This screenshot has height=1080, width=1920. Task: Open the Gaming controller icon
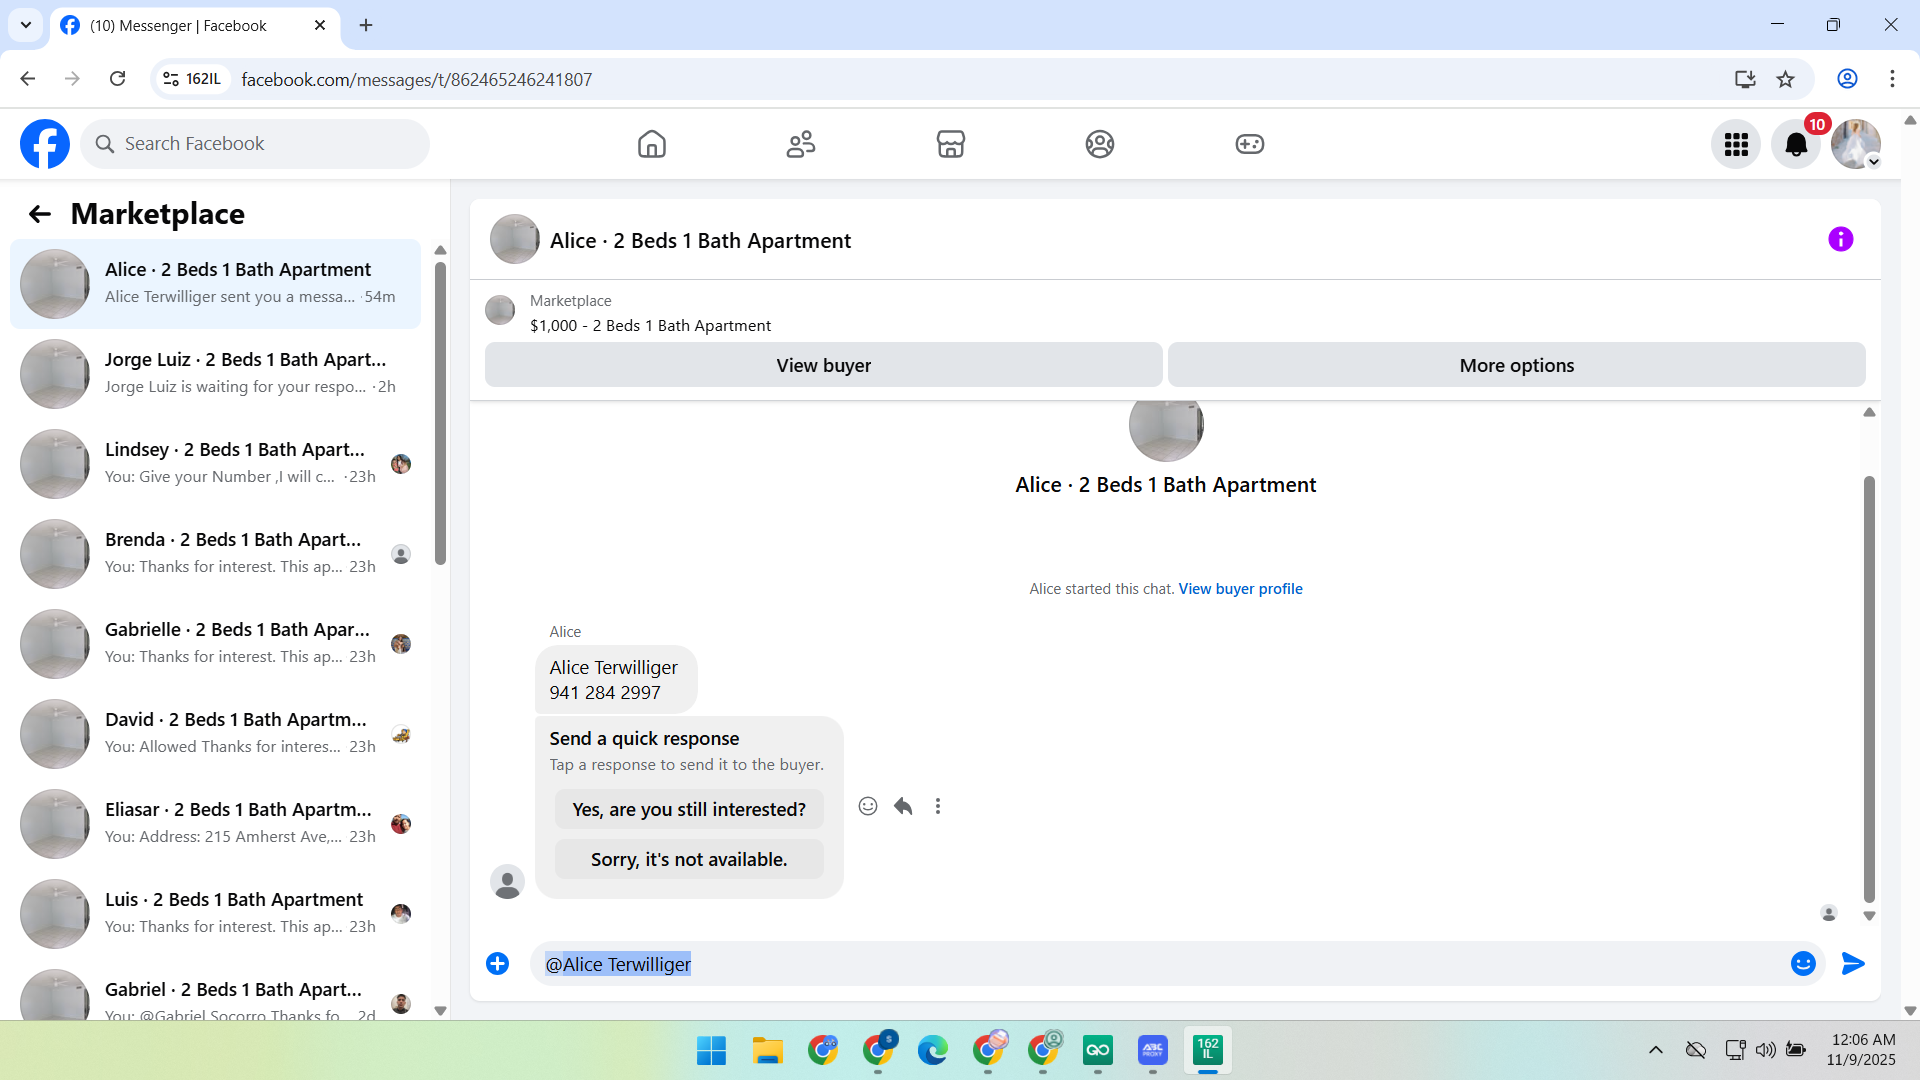(1249, 144)
